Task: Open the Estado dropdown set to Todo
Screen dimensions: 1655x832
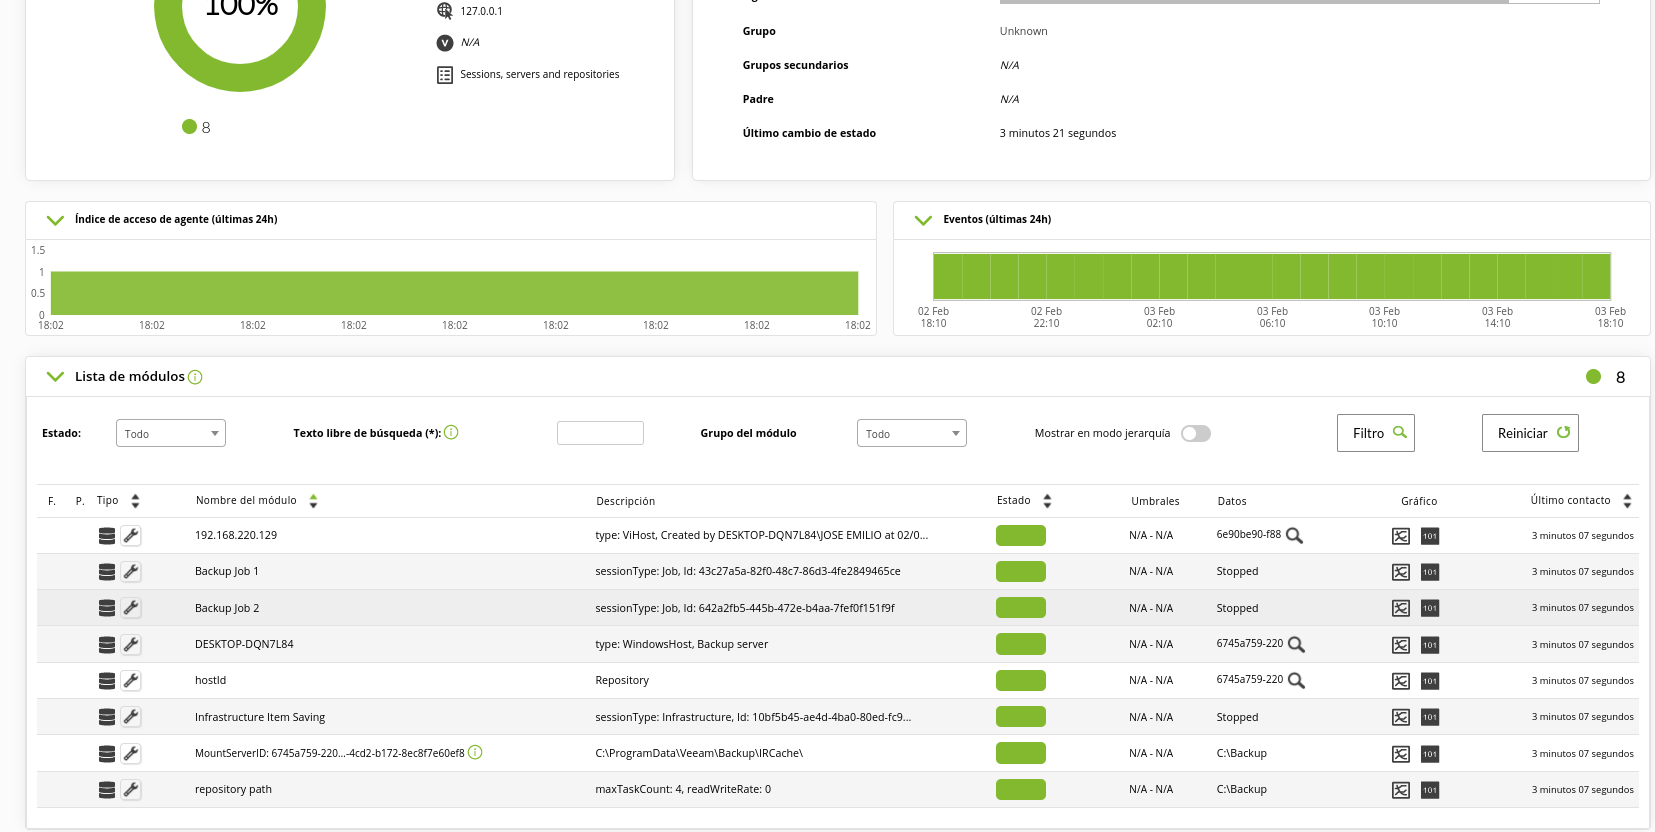Action: pyautogui.click(x=171, y=433)
